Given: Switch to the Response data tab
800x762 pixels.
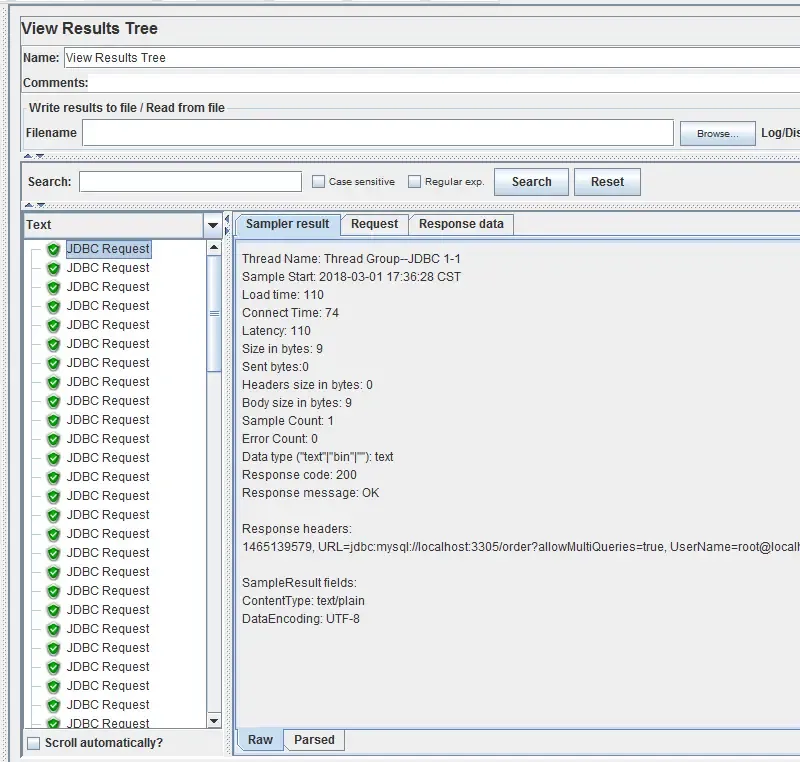Looking at the screenshot, I should 461,224.
